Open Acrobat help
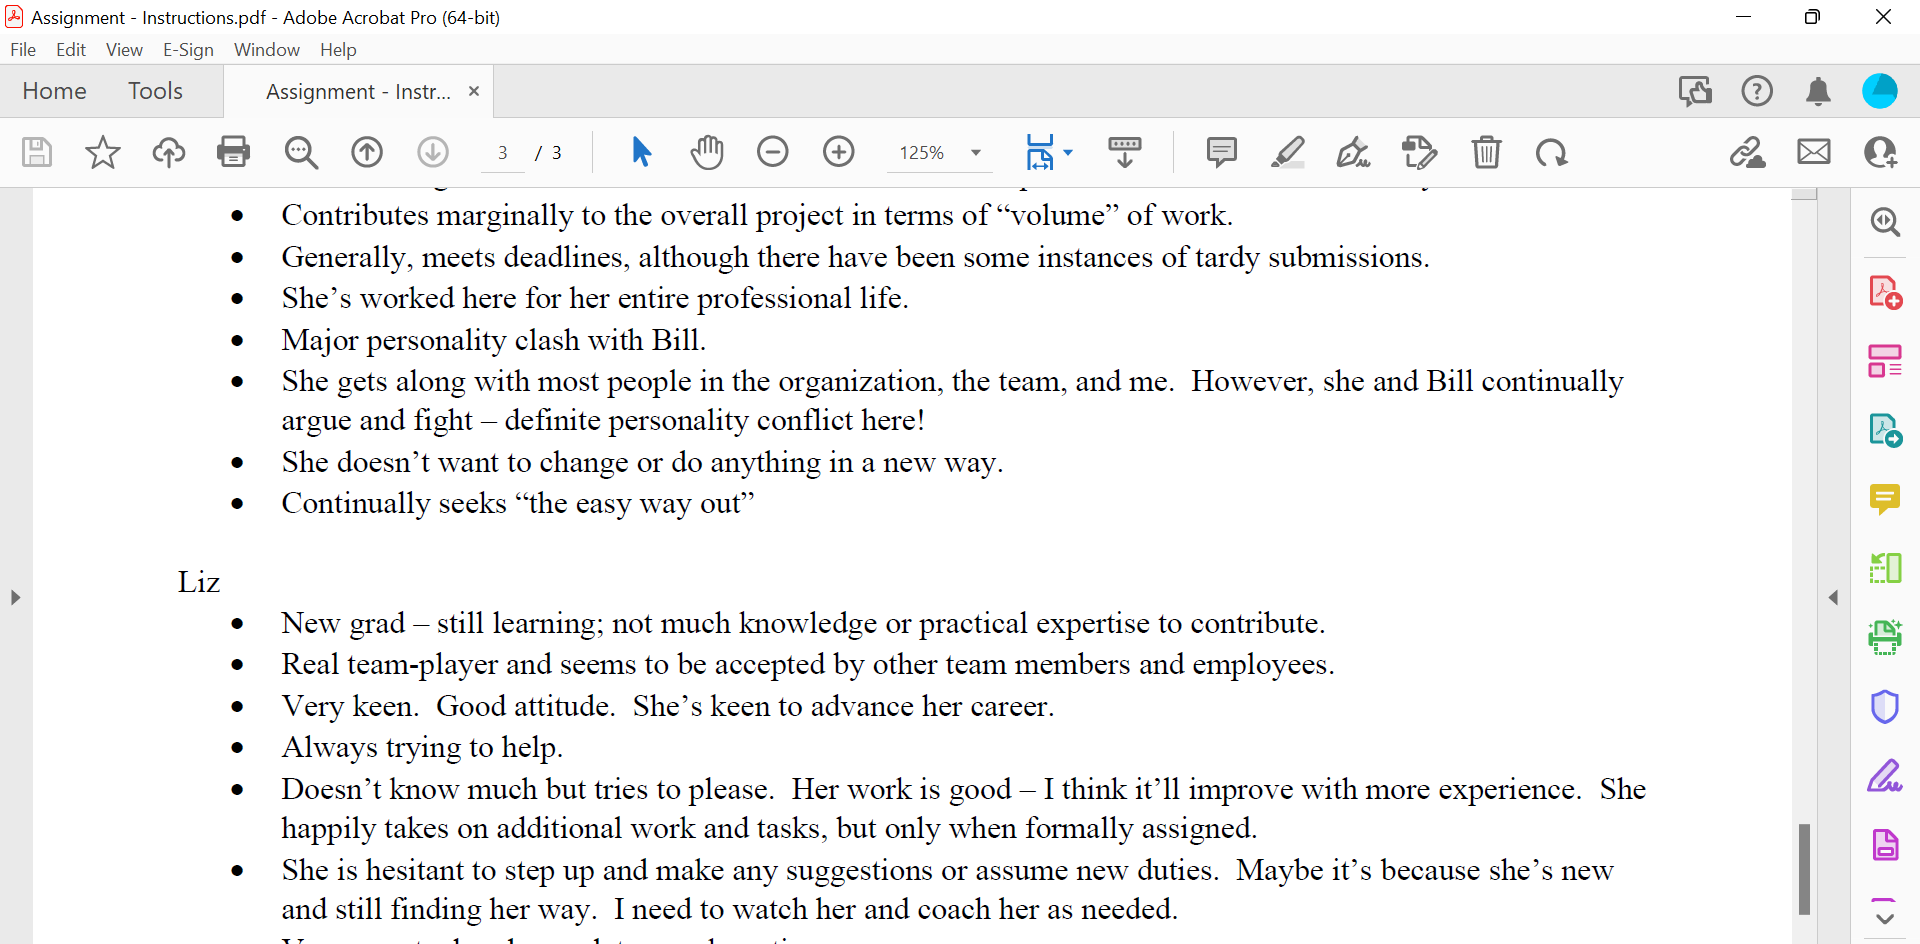Viewport: 1920px width, 944px height. point(1757,91)
